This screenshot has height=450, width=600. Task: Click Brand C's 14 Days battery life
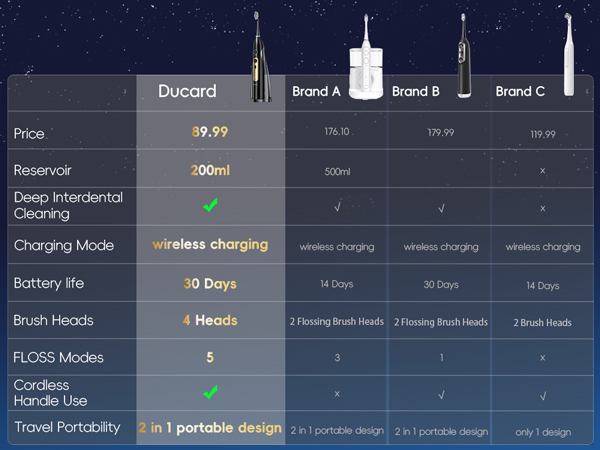pyautogui.click(x=543, y=286)
